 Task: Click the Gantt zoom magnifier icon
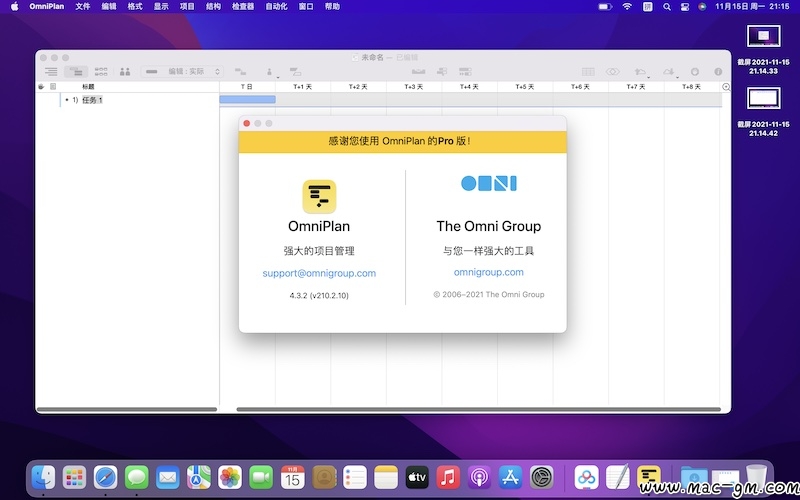(726, 87)
